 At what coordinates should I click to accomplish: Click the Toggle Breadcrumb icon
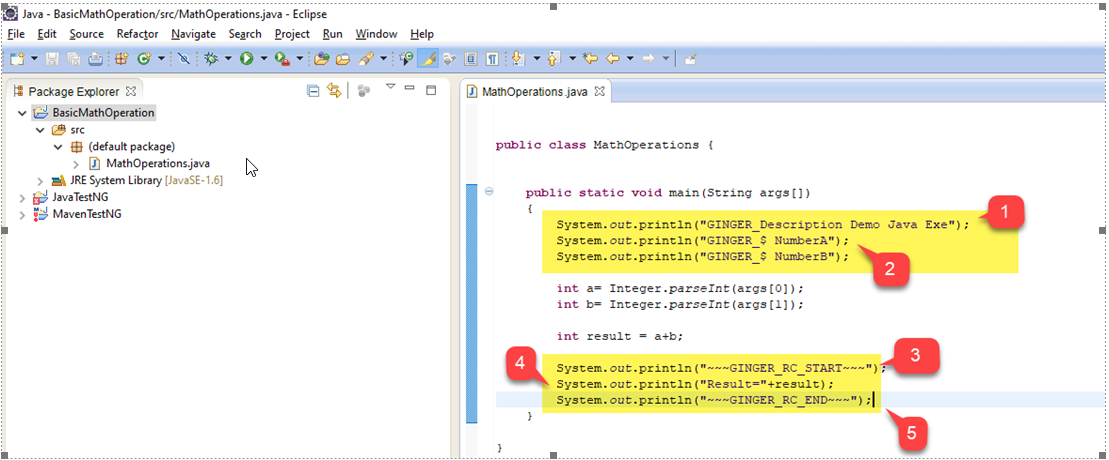406,59
